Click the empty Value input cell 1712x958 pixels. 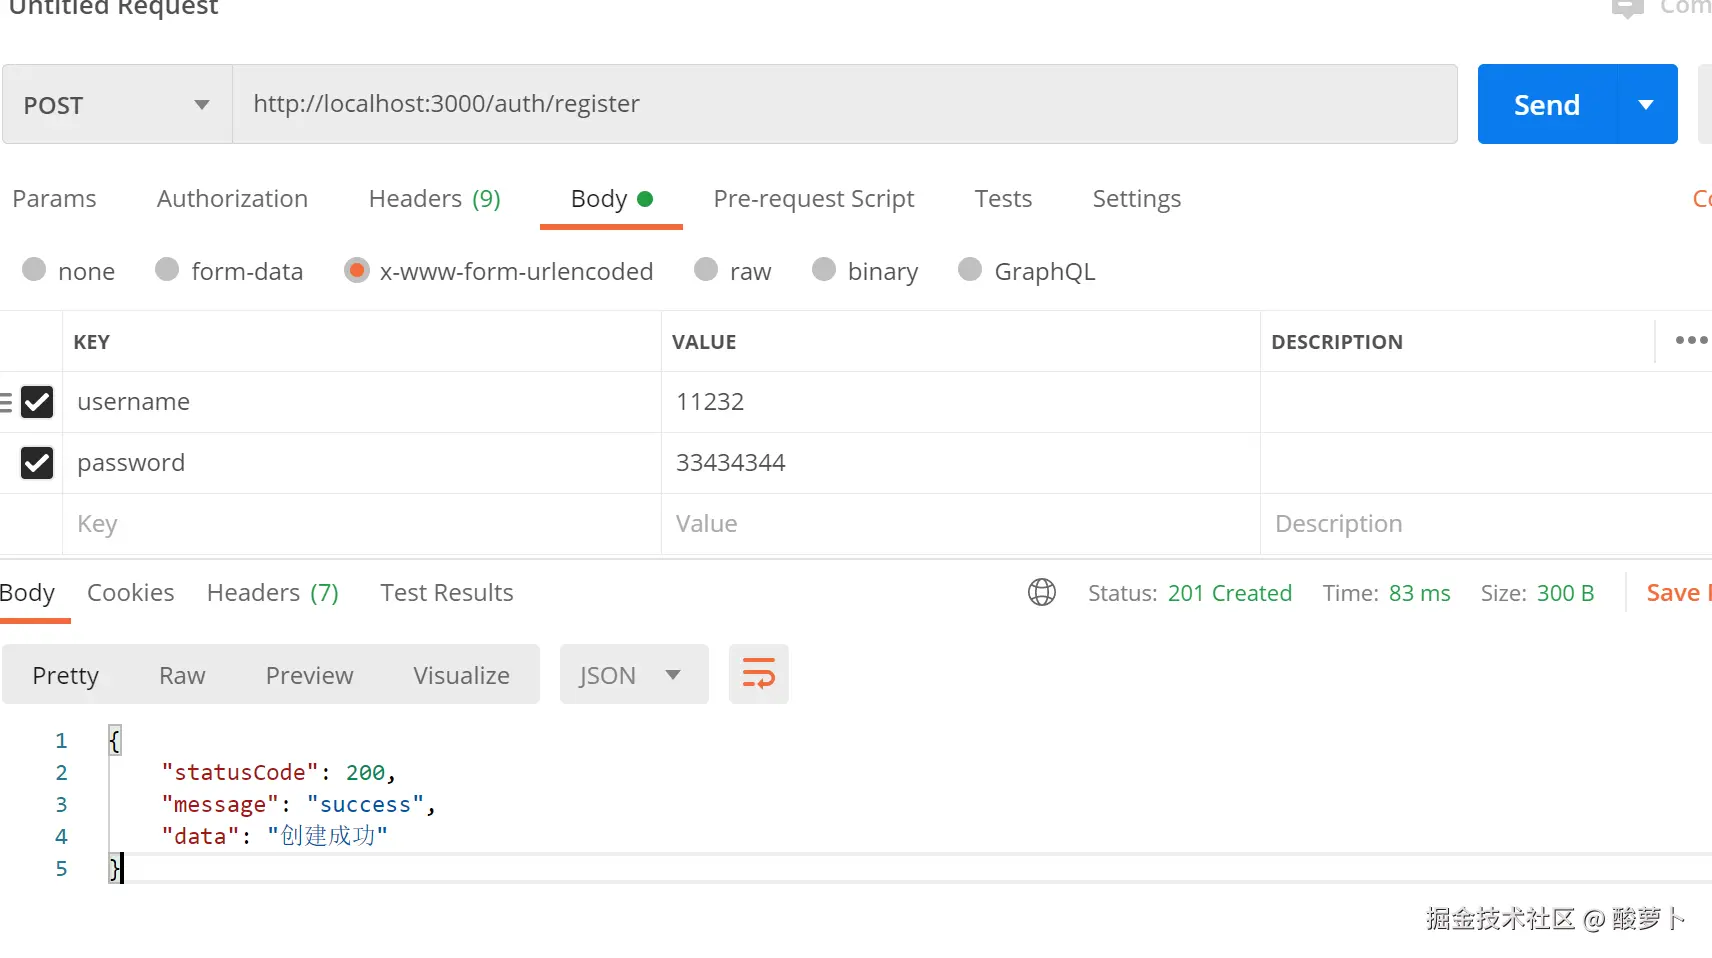tap(960, 524)
